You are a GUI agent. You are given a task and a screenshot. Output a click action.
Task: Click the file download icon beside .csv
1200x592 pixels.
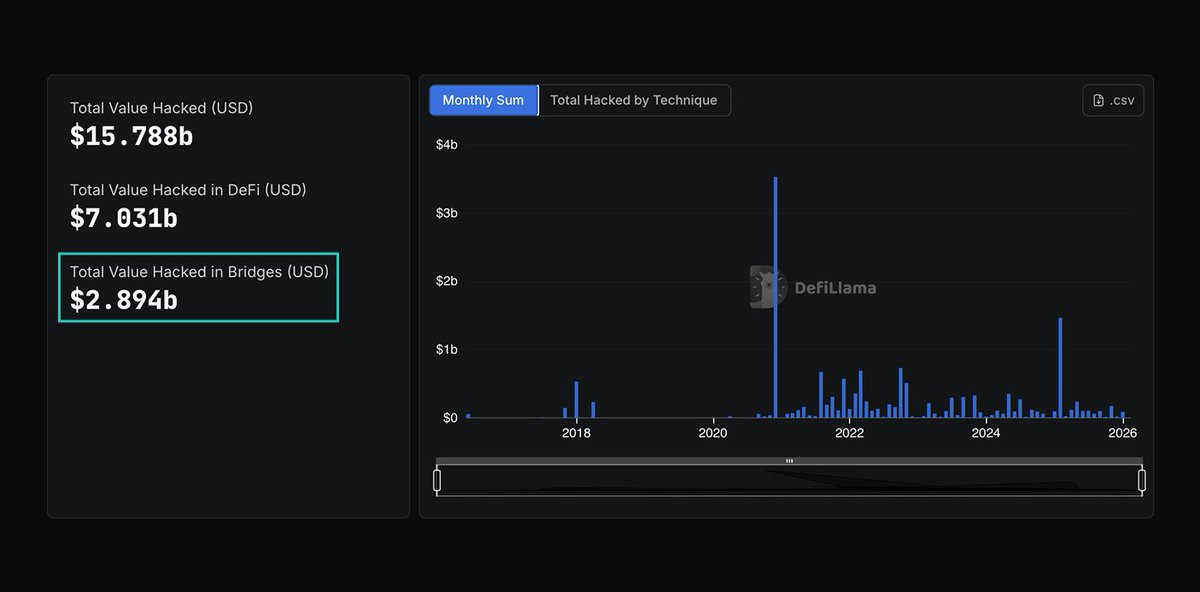tap(1099, 100)
